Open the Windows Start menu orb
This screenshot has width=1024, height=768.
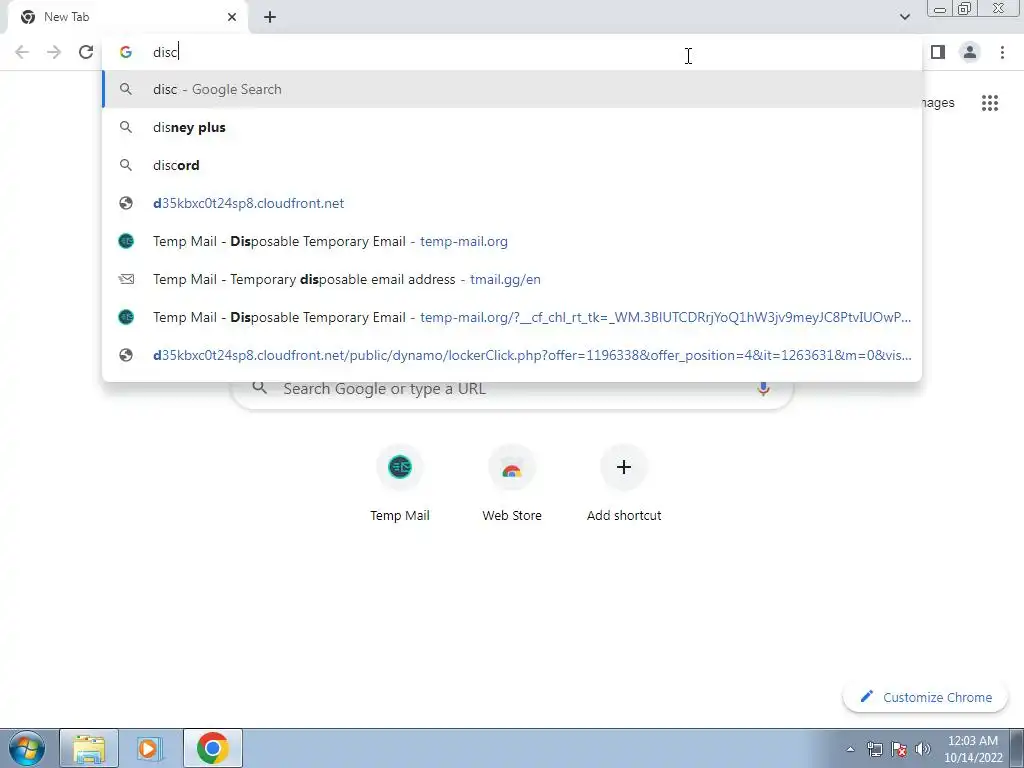click(x=27, y=748)
